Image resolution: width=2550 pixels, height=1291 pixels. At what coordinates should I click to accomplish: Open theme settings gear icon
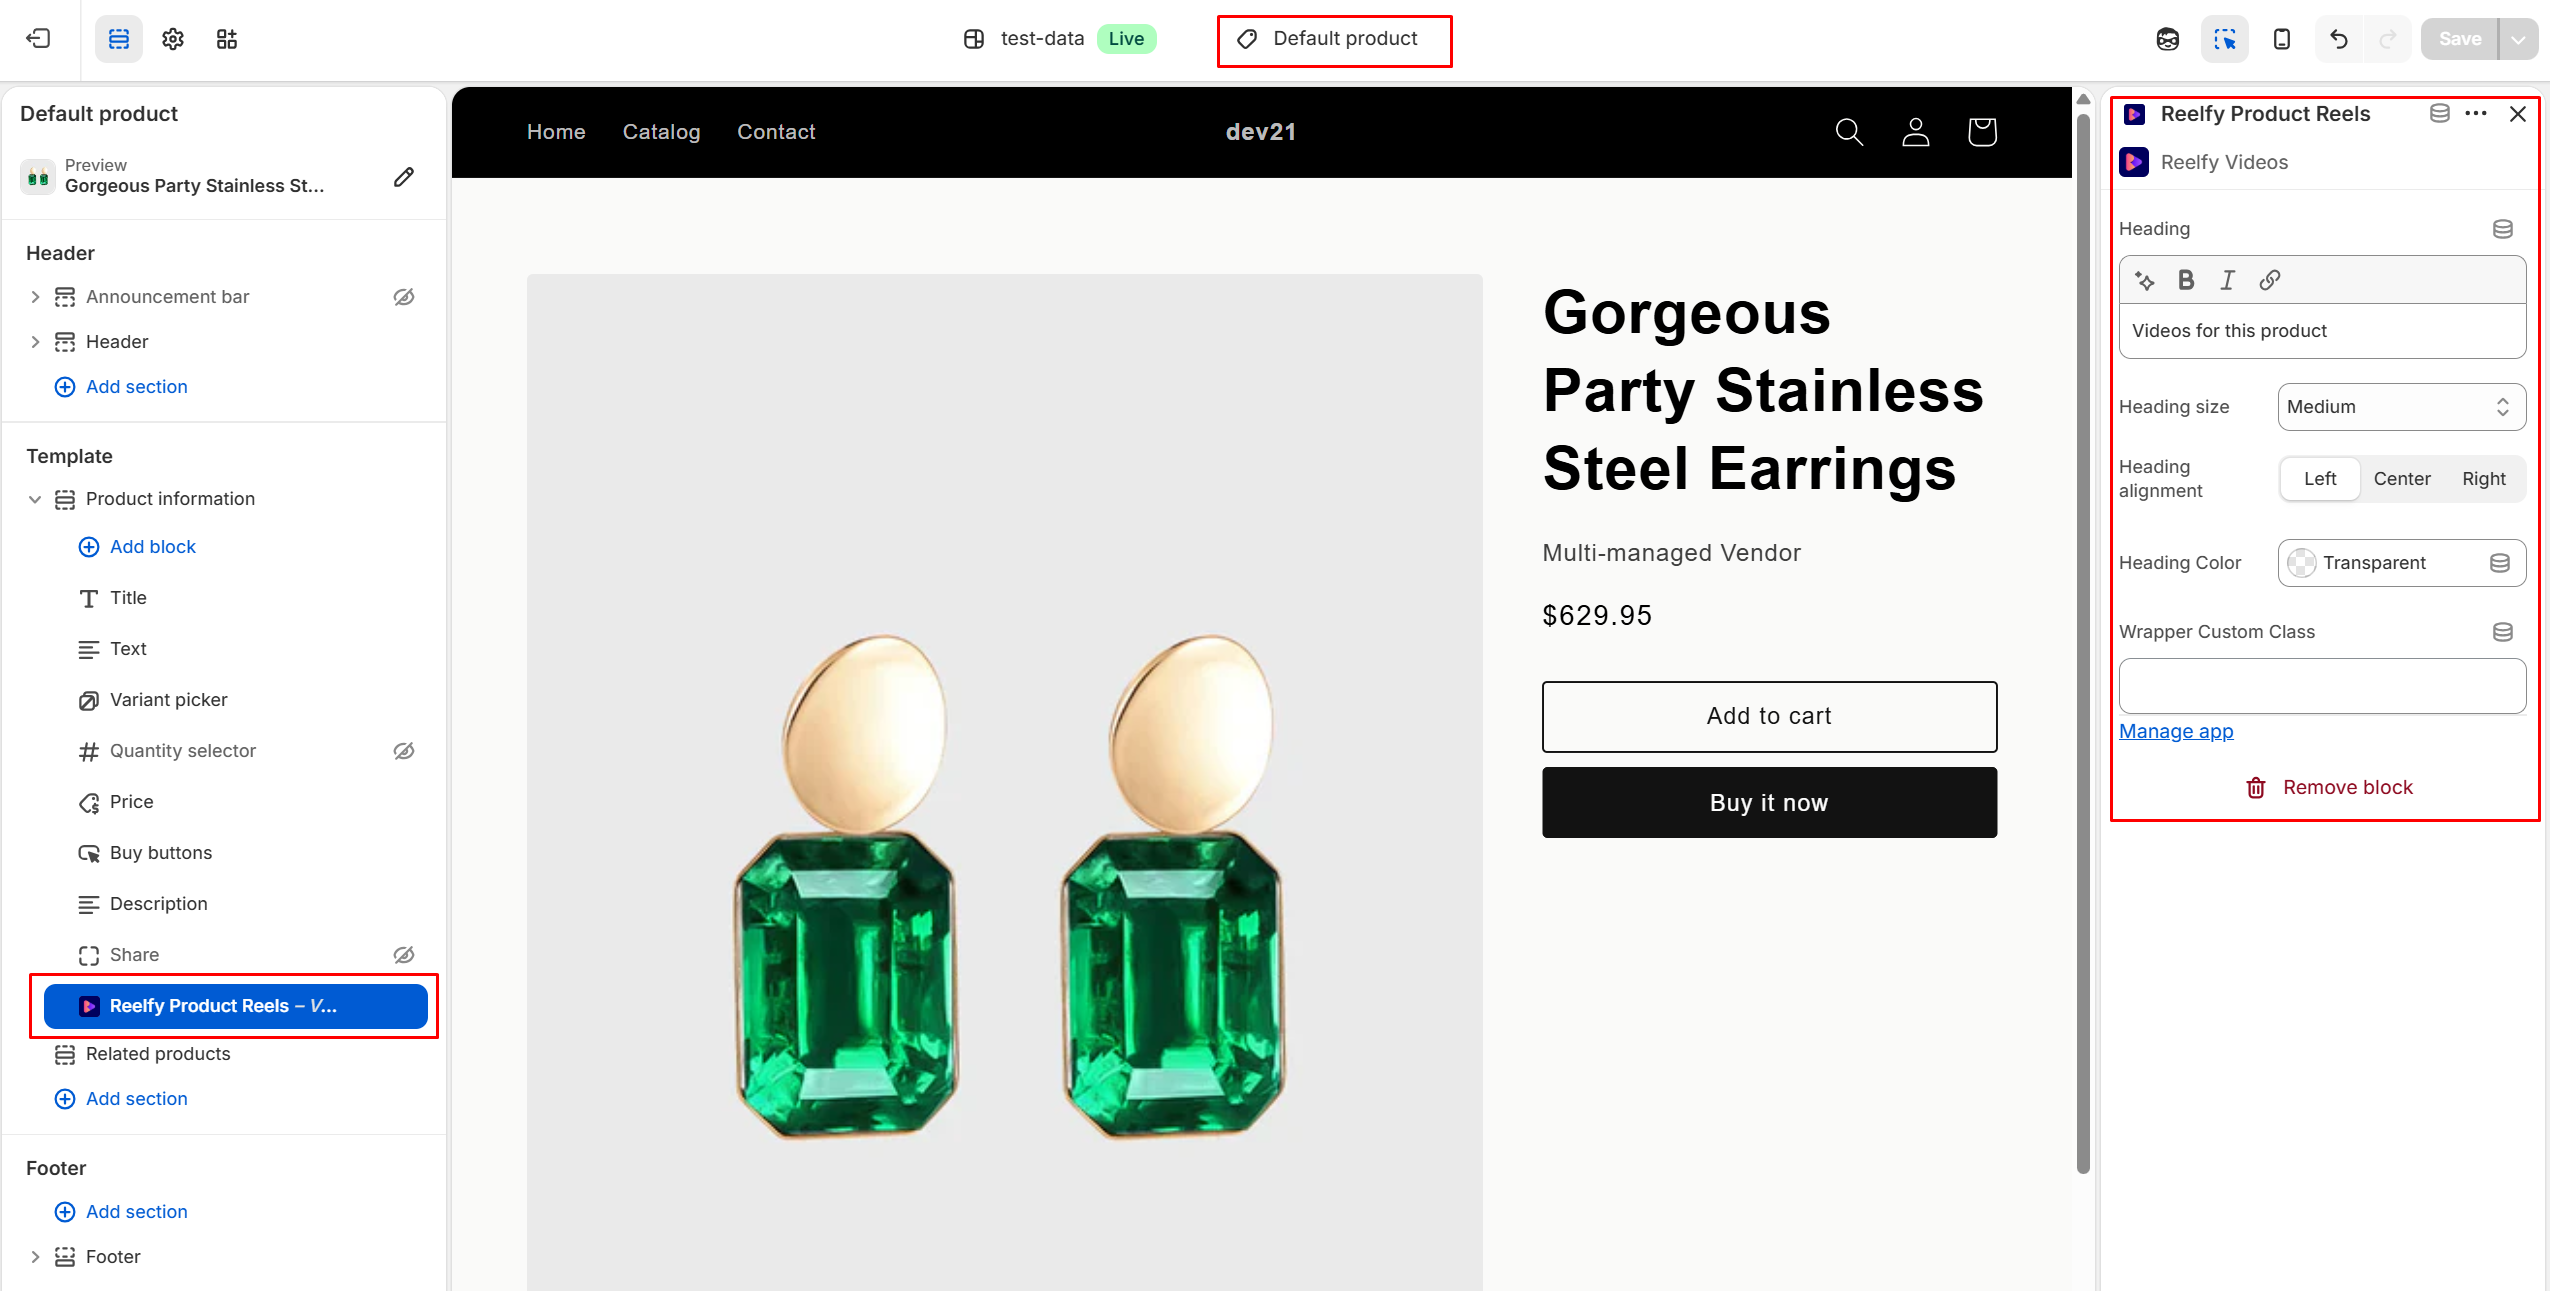(x=173, y=39)
